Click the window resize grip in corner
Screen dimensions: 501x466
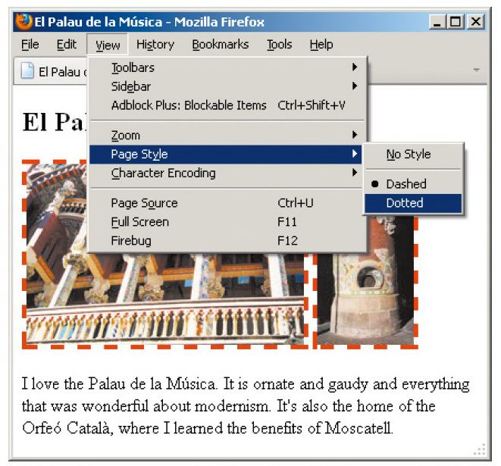(480, 450)
